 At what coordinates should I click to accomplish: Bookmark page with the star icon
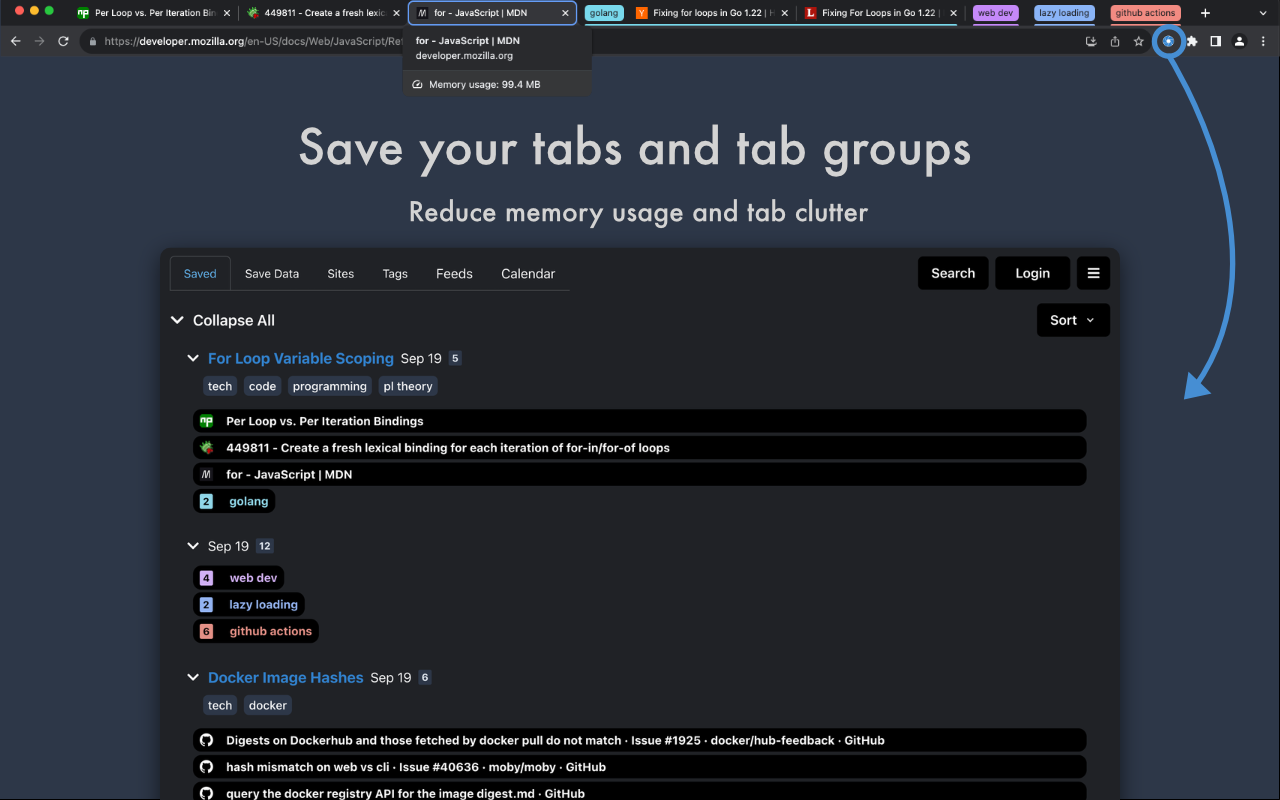click(1139, 41)
